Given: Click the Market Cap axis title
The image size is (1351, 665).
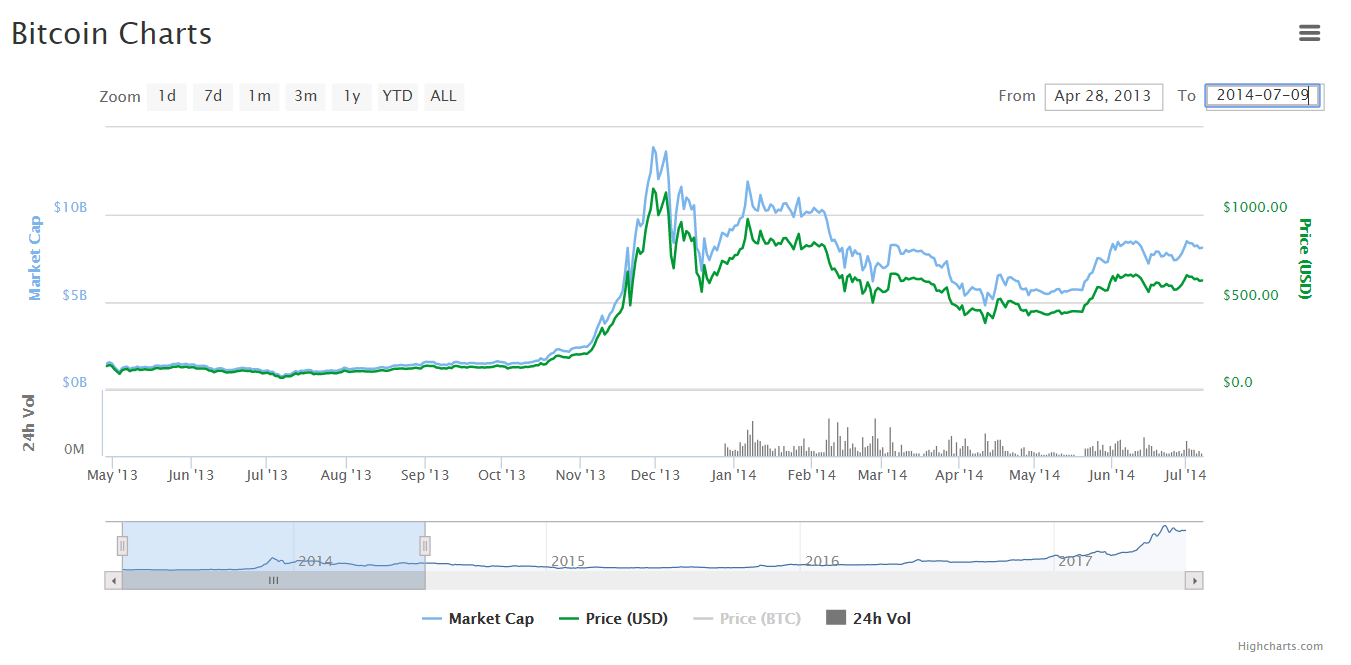Looking at the screenshot, I should click(36, 258).
